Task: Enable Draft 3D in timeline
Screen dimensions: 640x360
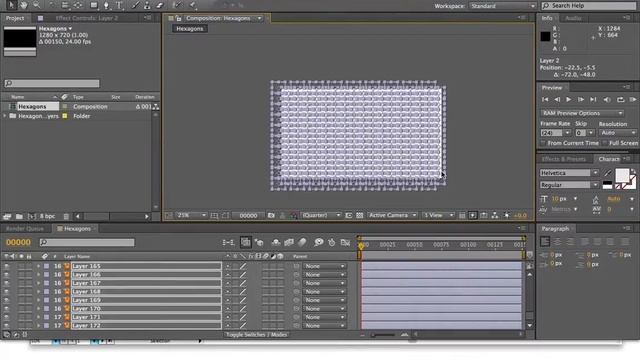Action: (x=259, y=242)
